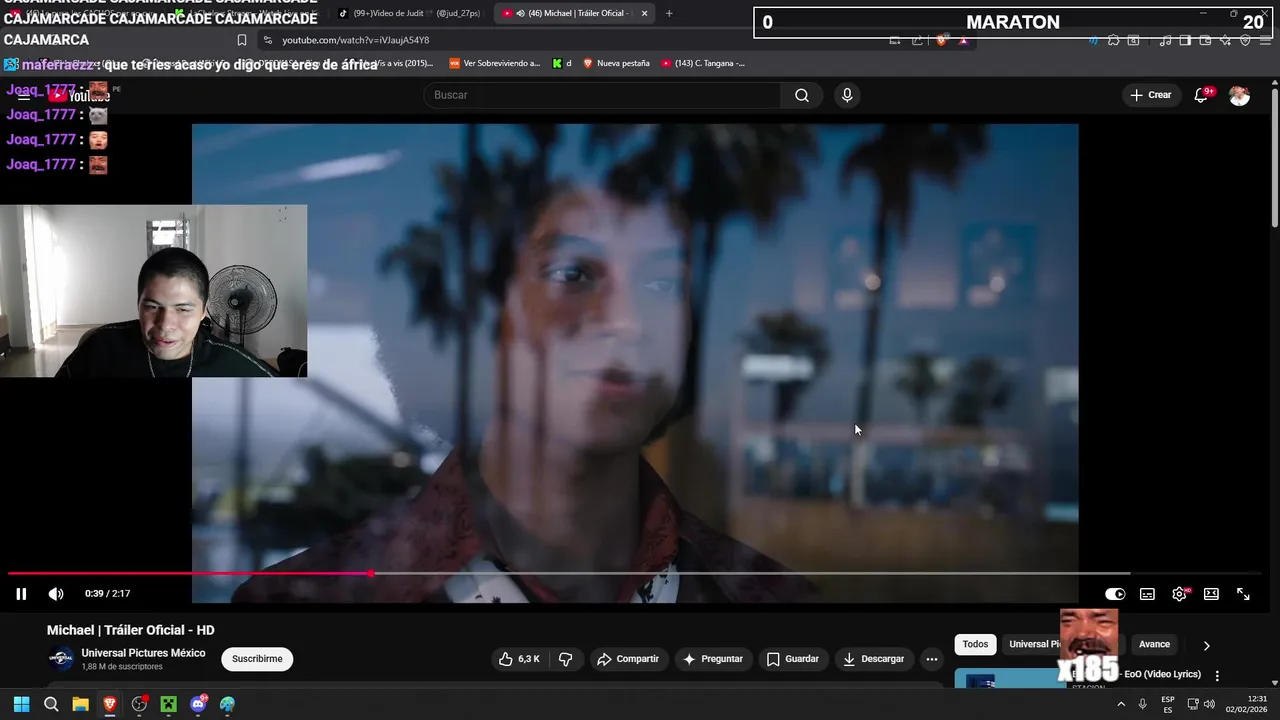The height and width of the screenshot is (720, 1280).
Task: Select the Todos filter chip
Action: point(975,644)
